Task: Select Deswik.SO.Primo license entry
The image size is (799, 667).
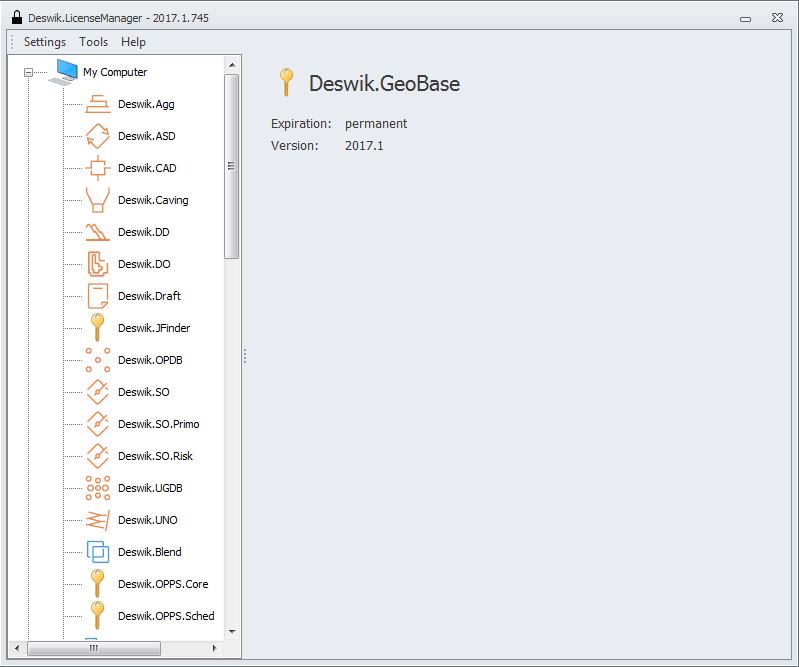Action: tap(158, 424)
